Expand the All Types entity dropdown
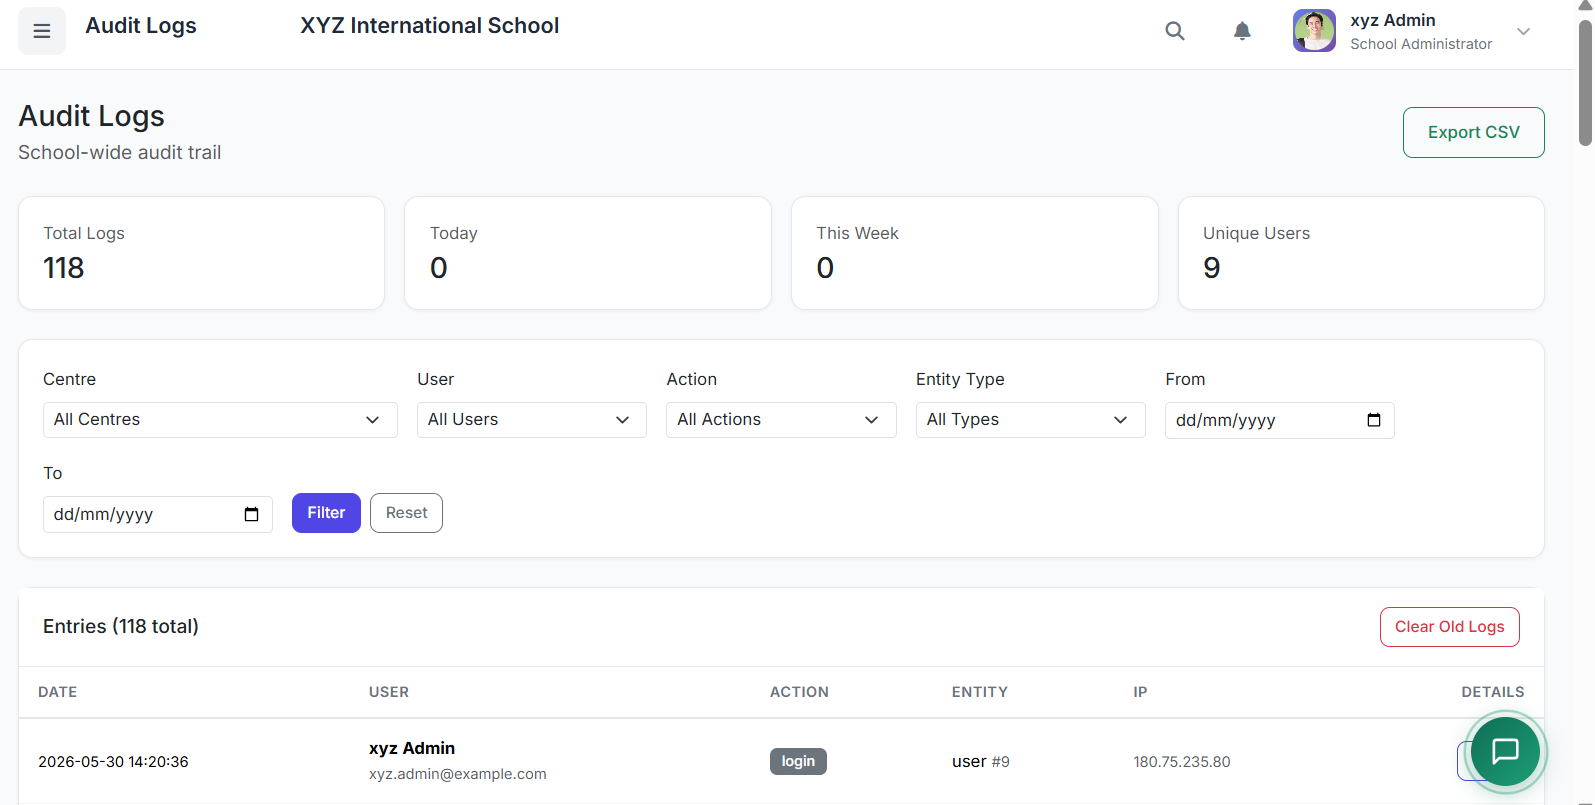The width and height of the screenshot is (1595, 805). point(1031,420)
